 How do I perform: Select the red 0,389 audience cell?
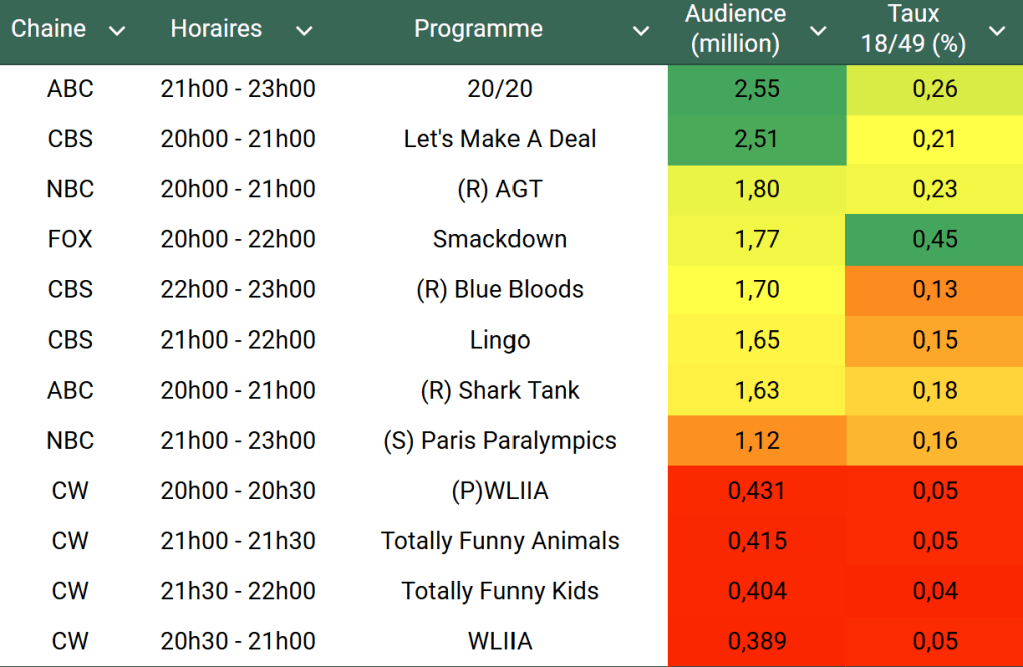[x=756, y=641]
